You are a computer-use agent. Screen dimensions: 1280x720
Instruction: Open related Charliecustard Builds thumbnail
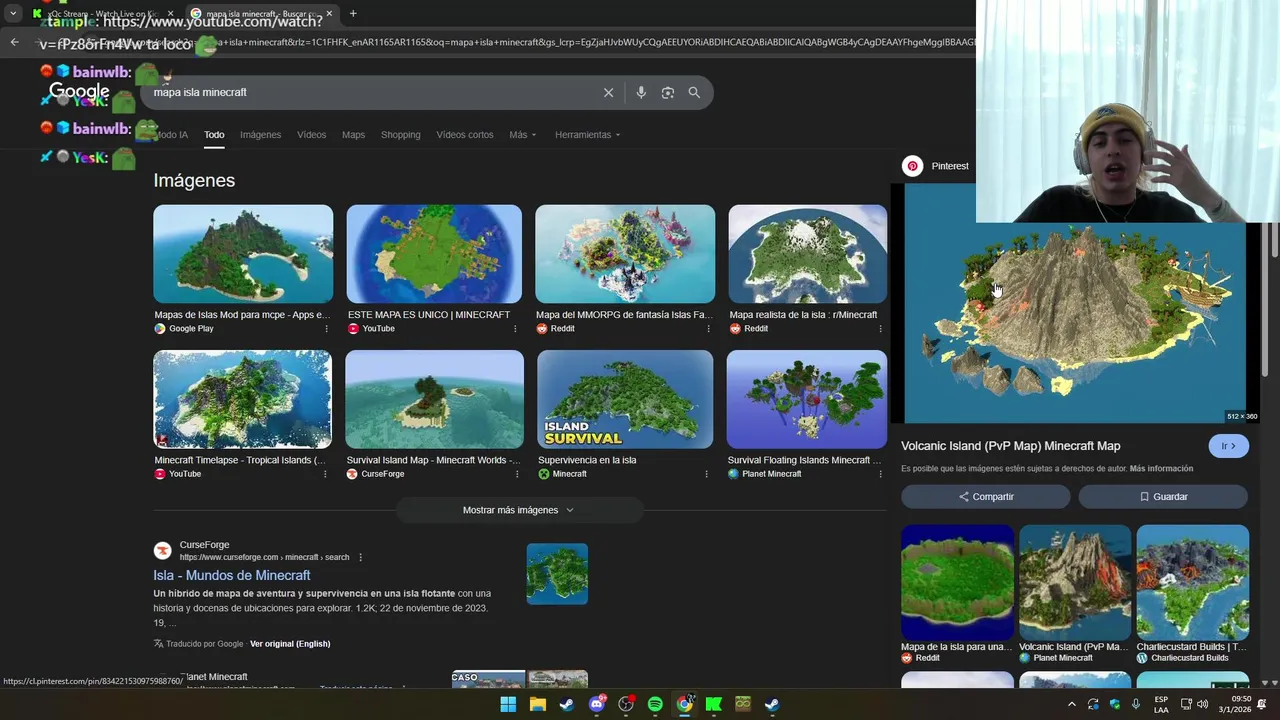(x=1192, y=582)
